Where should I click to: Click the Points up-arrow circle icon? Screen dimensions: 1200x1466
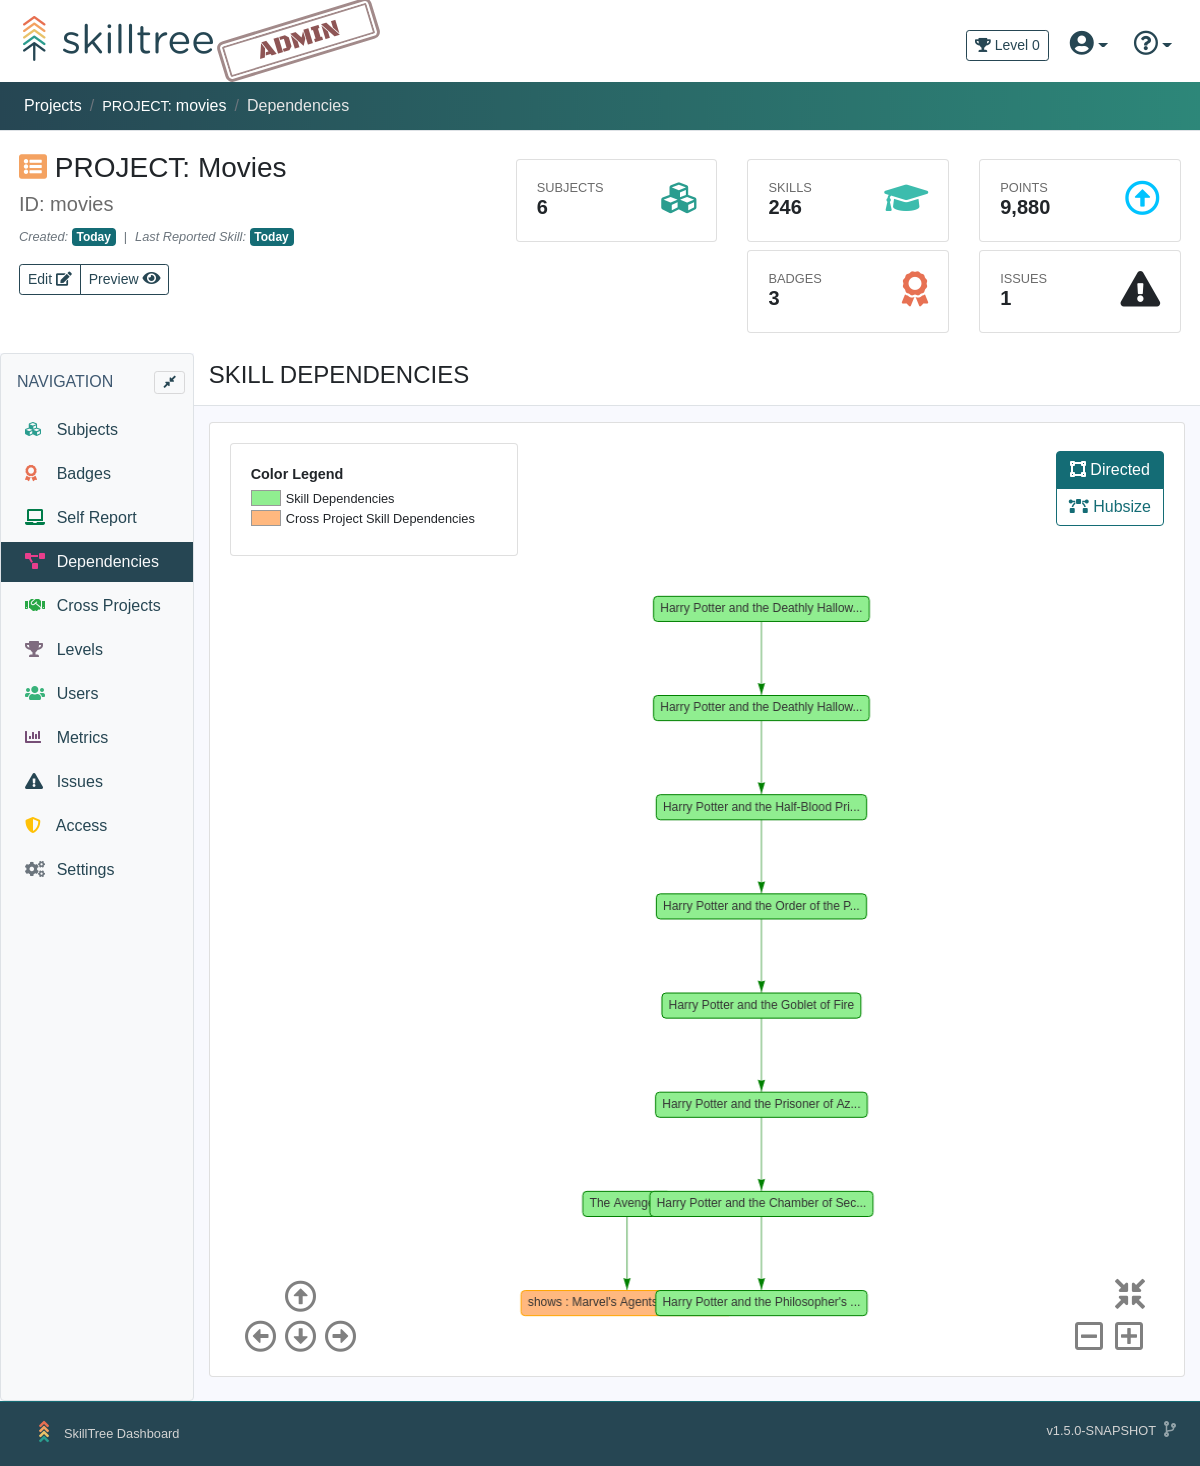1142,198
